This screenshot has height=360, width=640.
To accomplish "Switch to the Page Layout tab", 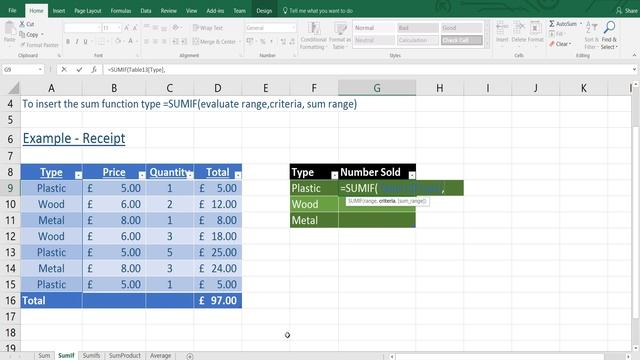I will [87, 11].
